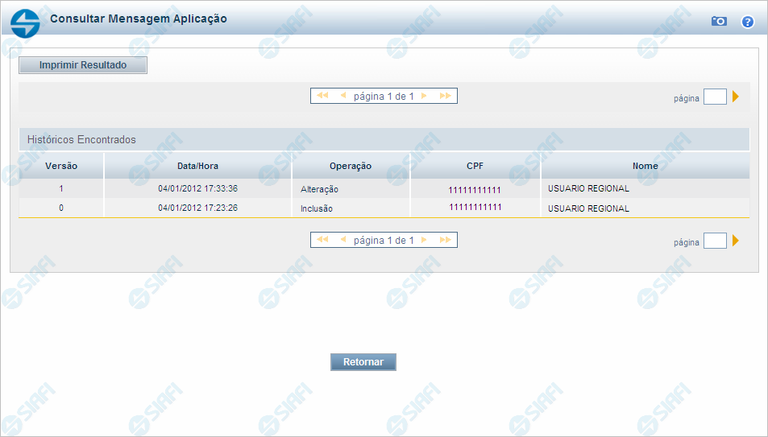Open the CPF link in the Alteração row
This screenshot has width=768, height=437.
pos(475,189)
